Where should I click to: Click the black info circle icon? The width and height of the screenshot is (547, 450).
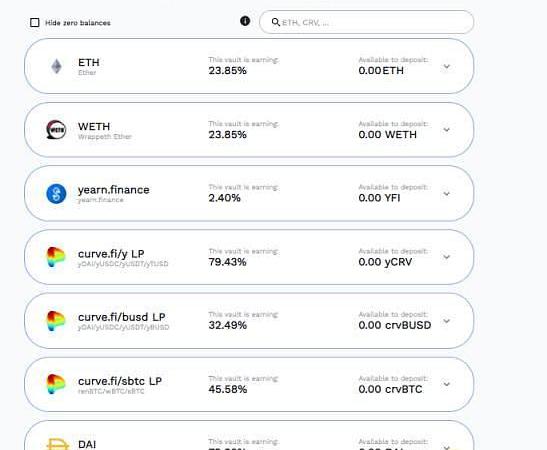click(245, 21)
